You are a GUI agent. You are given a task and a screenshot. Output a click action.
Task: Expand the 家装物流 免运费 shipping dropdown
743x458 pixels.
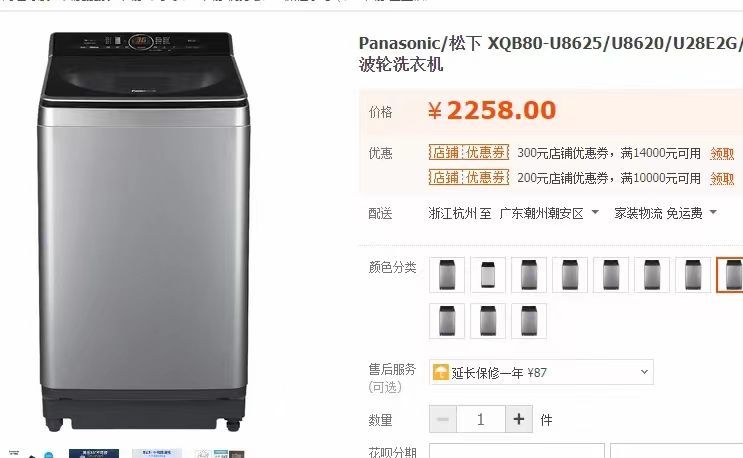[x=665, y=213]
